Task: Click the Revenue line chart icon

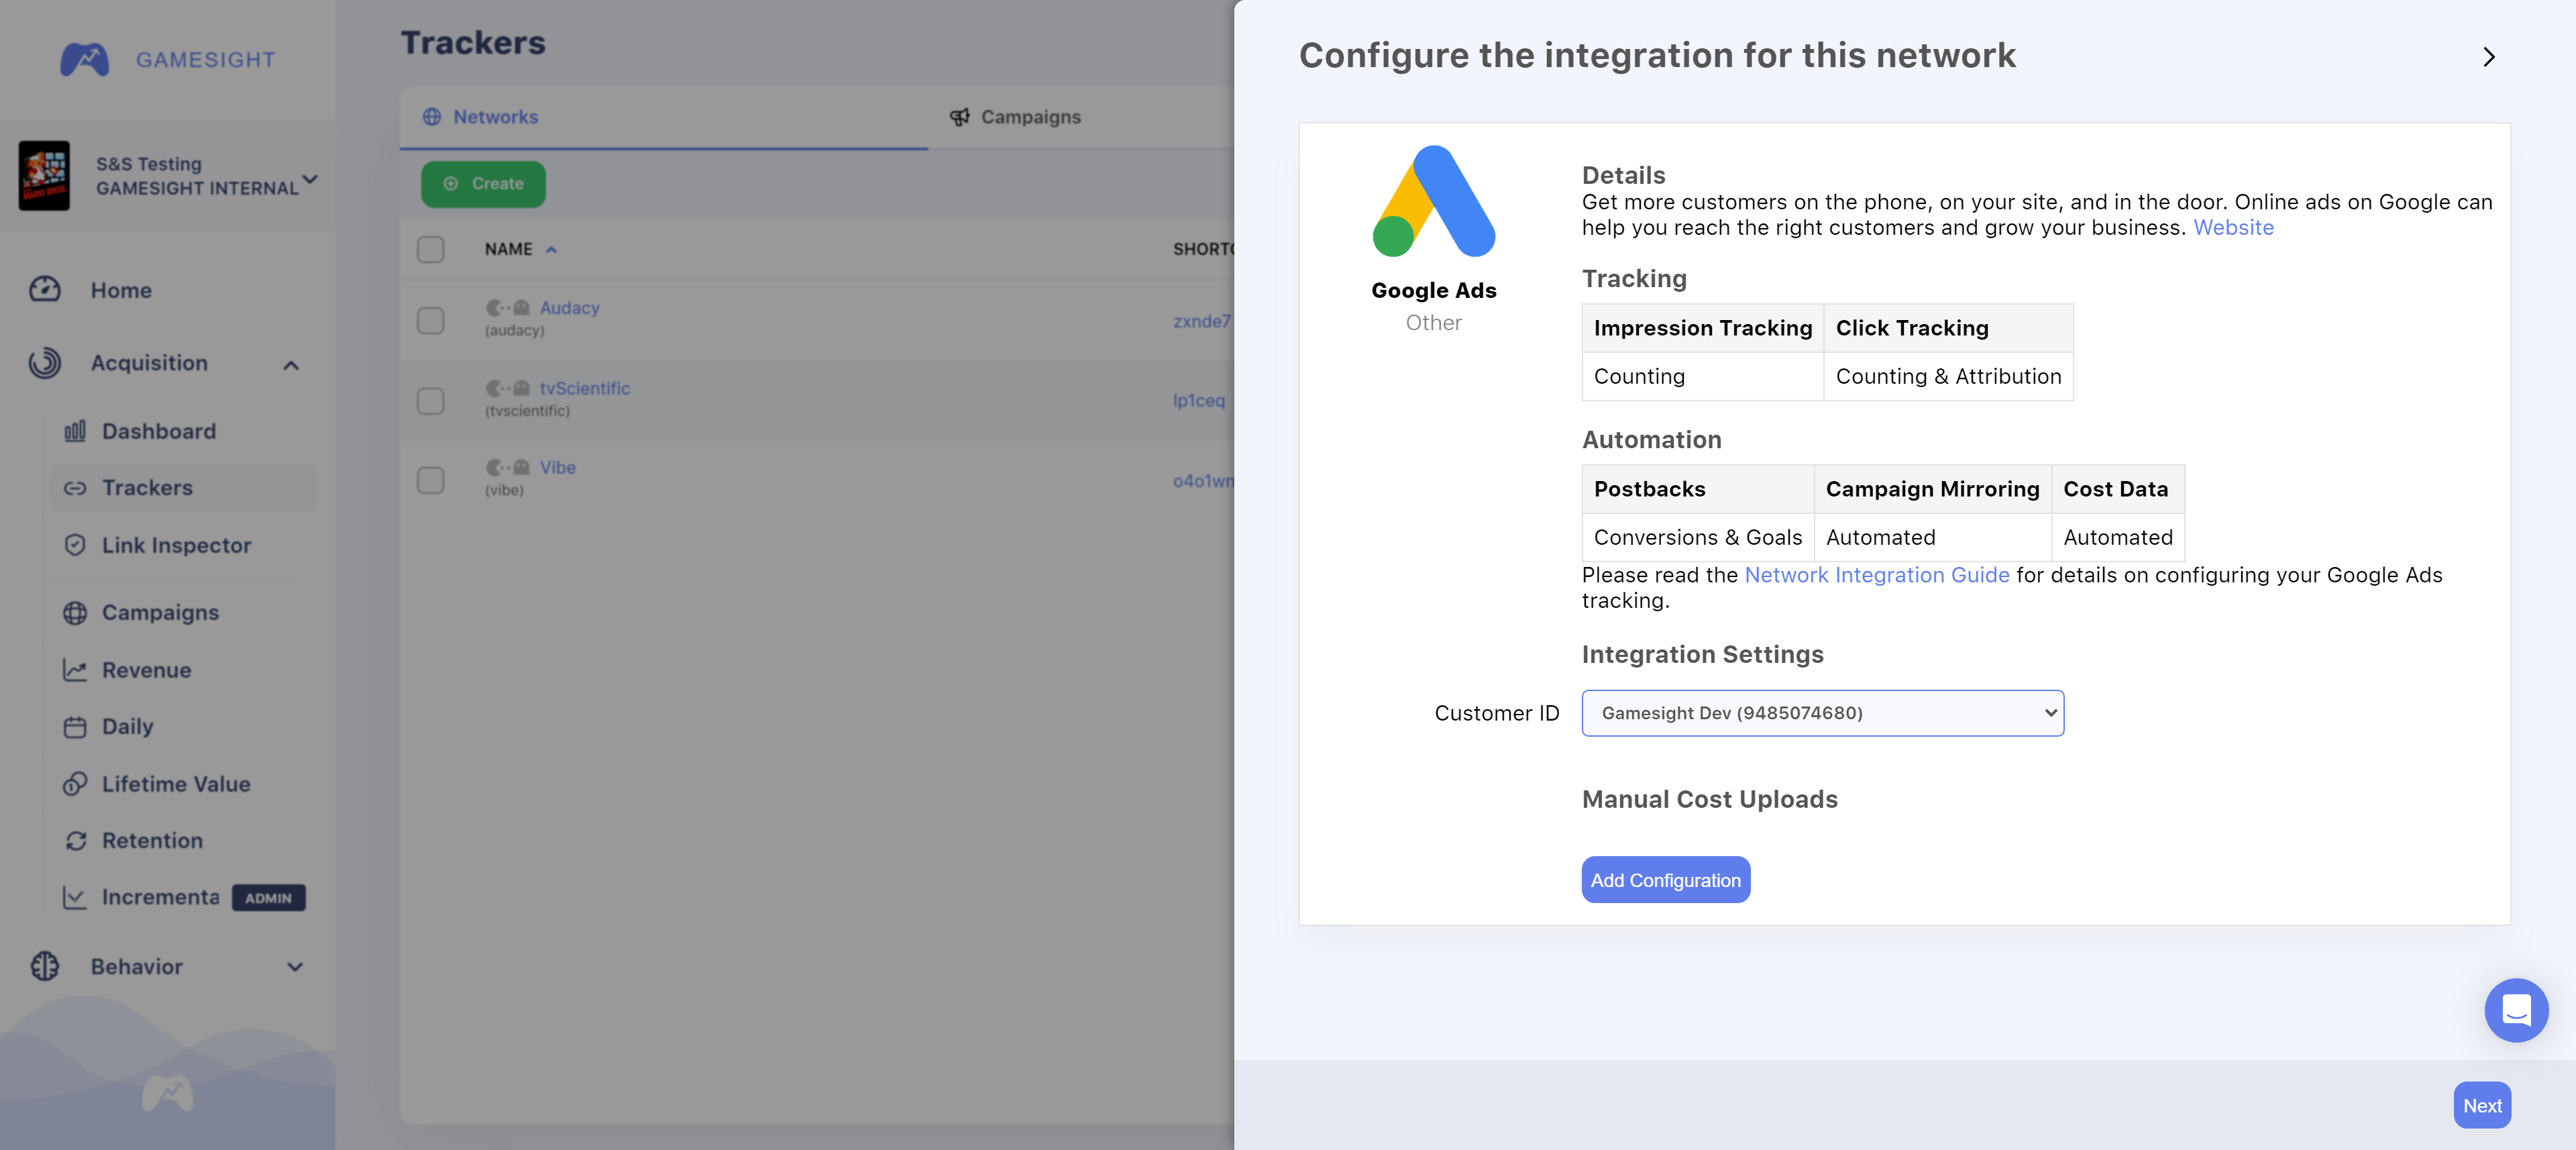Action: 75,670
